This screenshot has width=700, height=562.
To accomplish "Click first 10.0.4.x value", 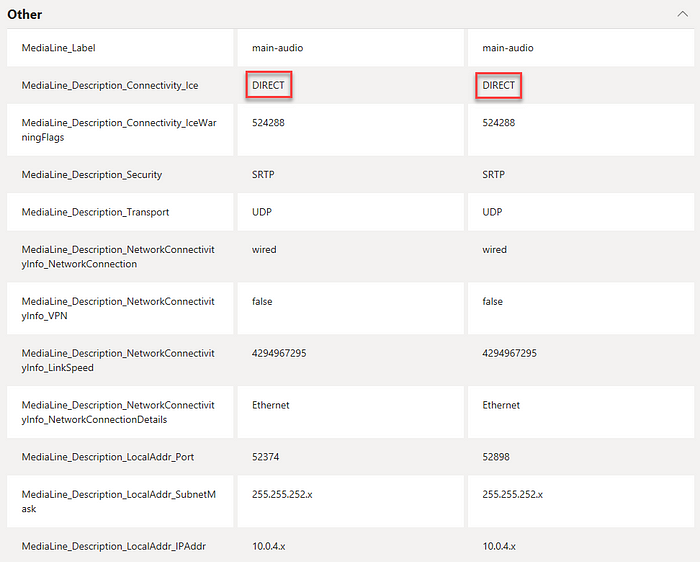I will [268, 546].
